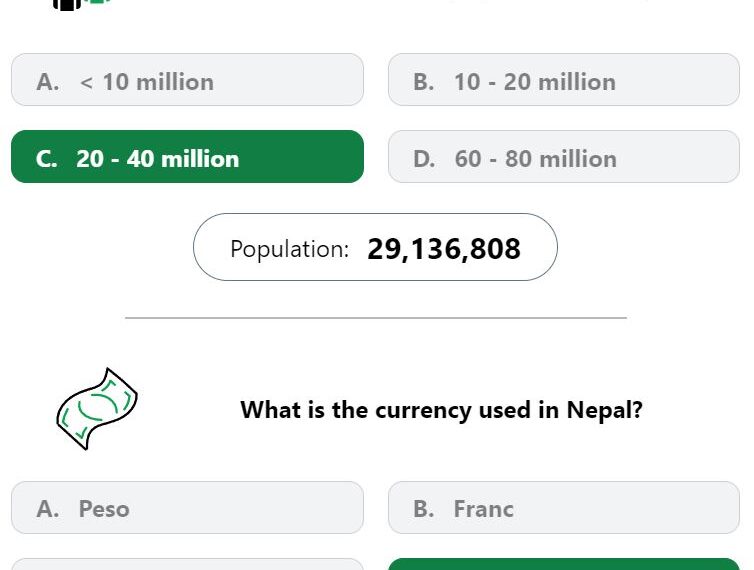
Task: Select answer A, less than 10 million
Action: pyautogui.click(x=187, y=80)
